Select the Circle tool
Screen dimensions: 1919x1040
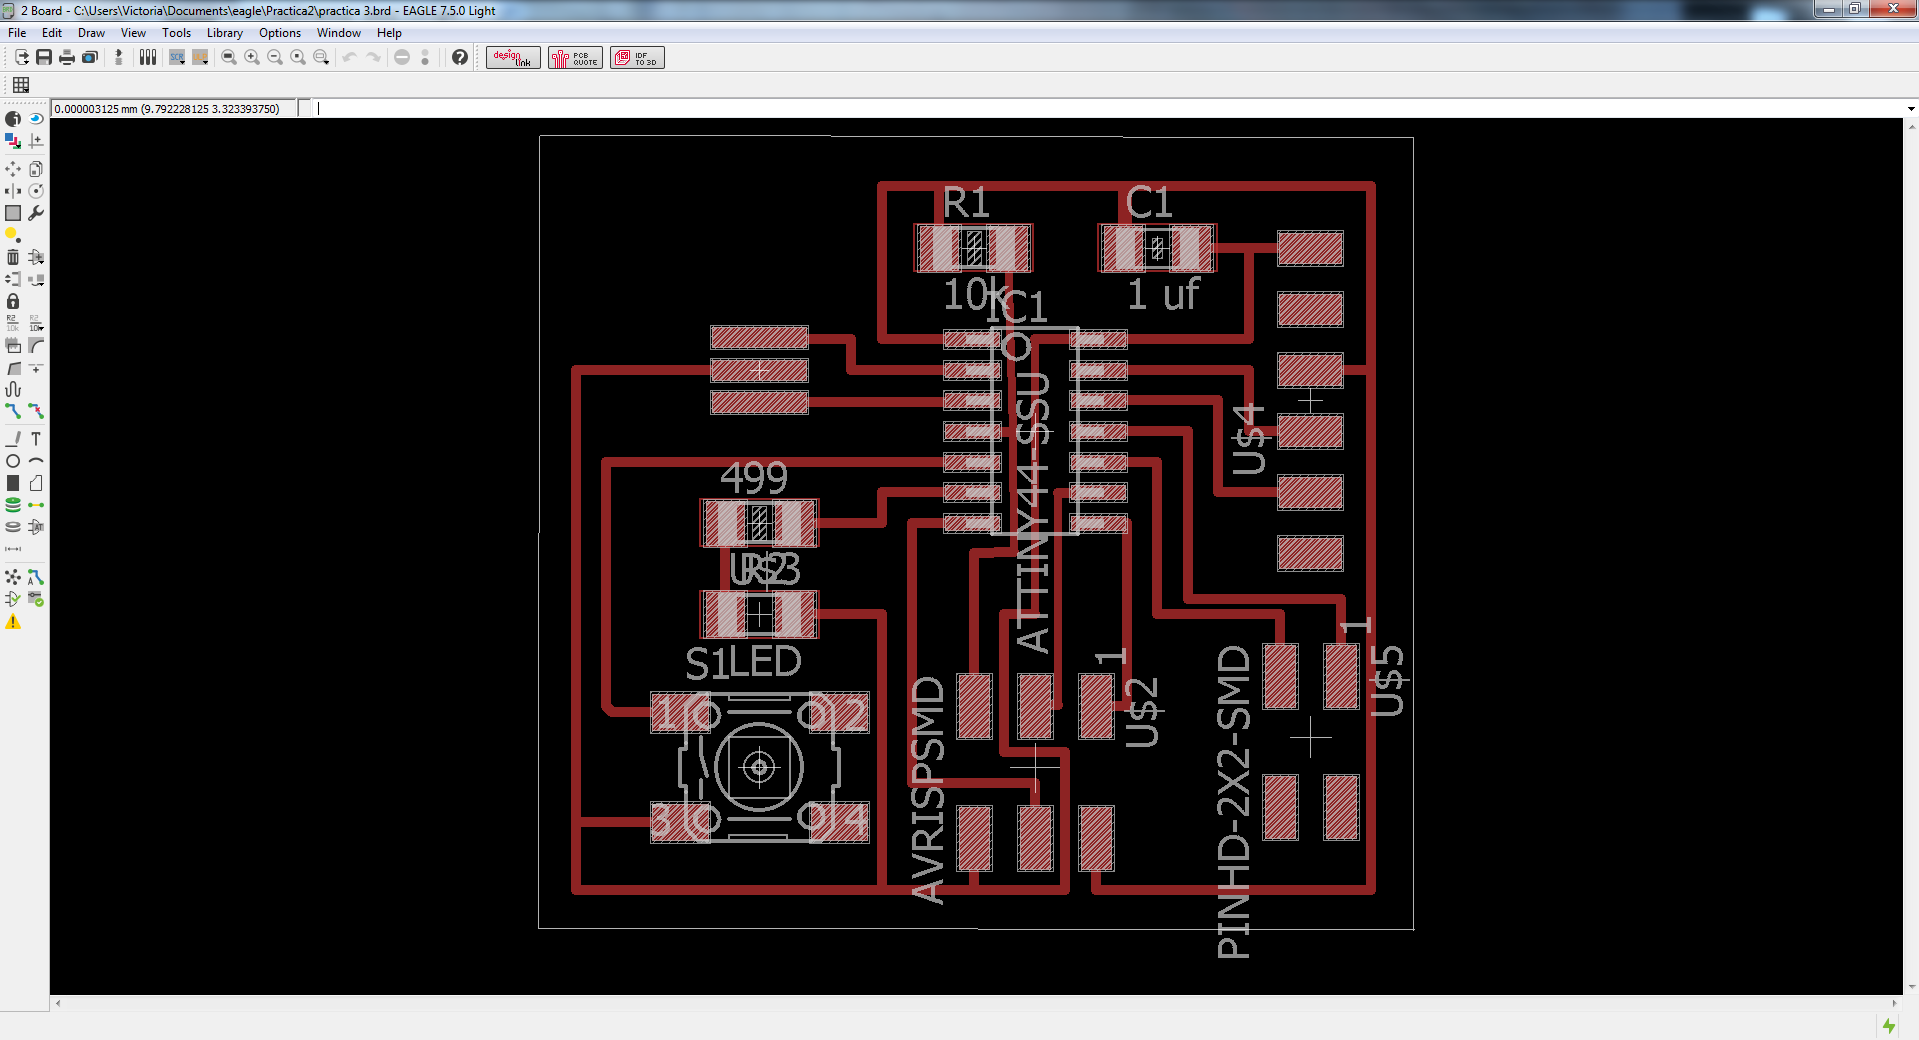[x=13, y=461]
